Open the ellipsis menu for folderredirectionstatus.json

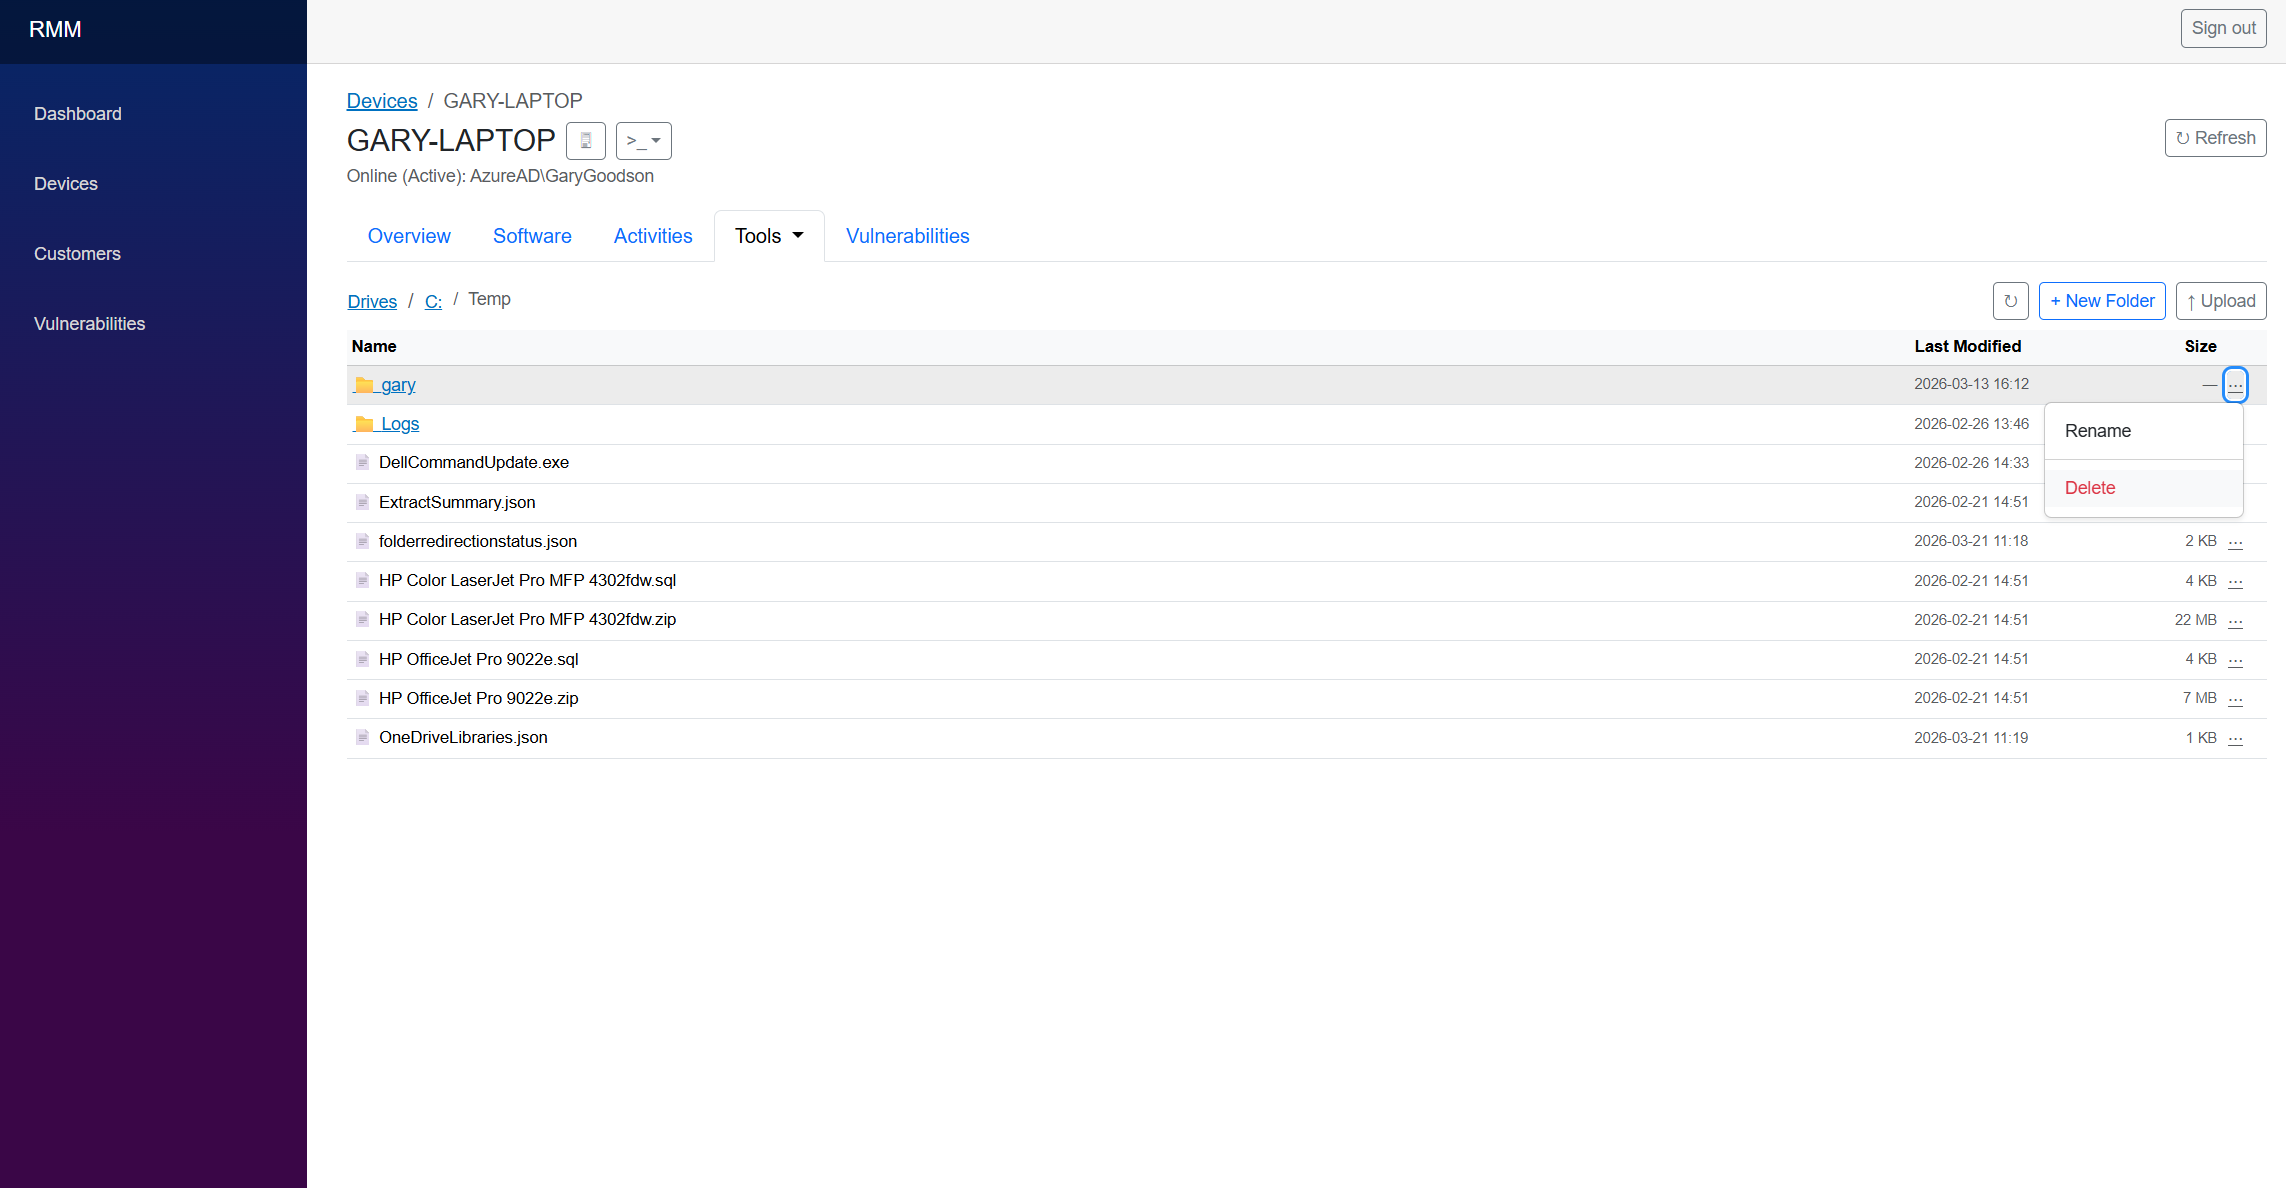(x=2236, y=541)
